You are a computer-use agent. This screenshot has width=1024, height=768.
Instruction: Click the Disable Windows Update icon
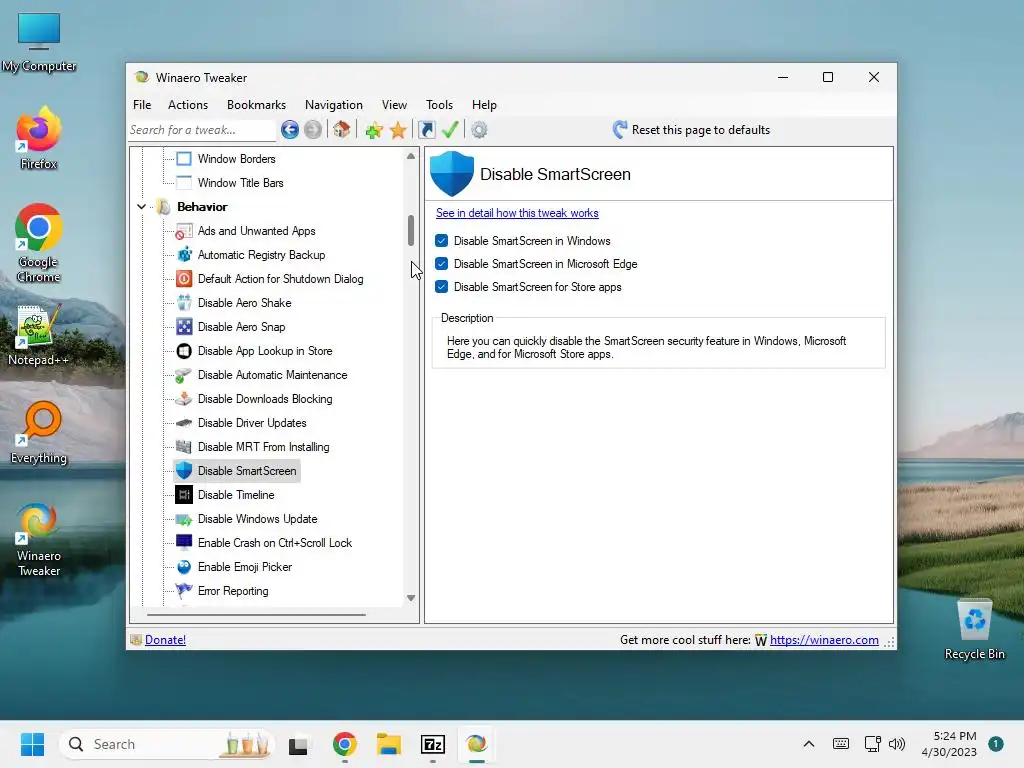(184, 519)
